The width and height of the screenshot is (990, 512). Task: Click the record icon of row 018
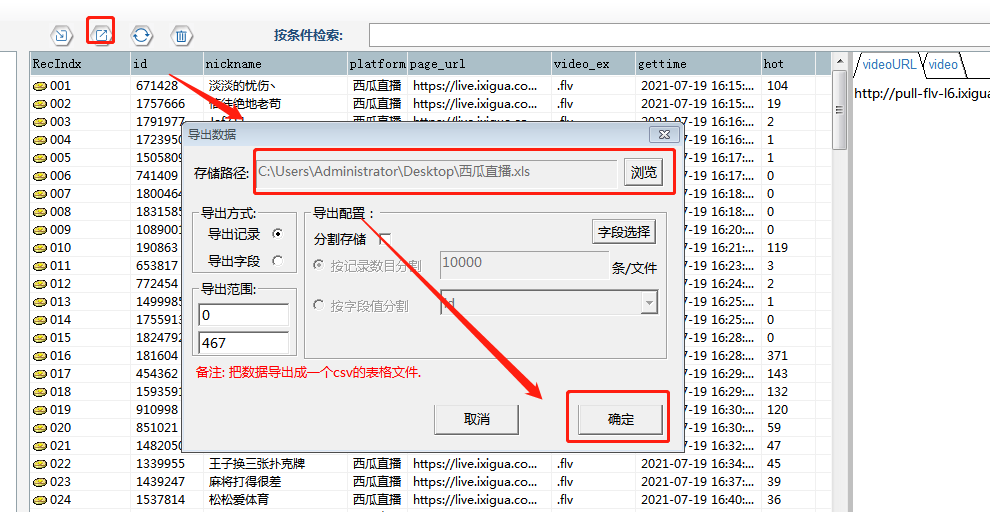[40, 391]
